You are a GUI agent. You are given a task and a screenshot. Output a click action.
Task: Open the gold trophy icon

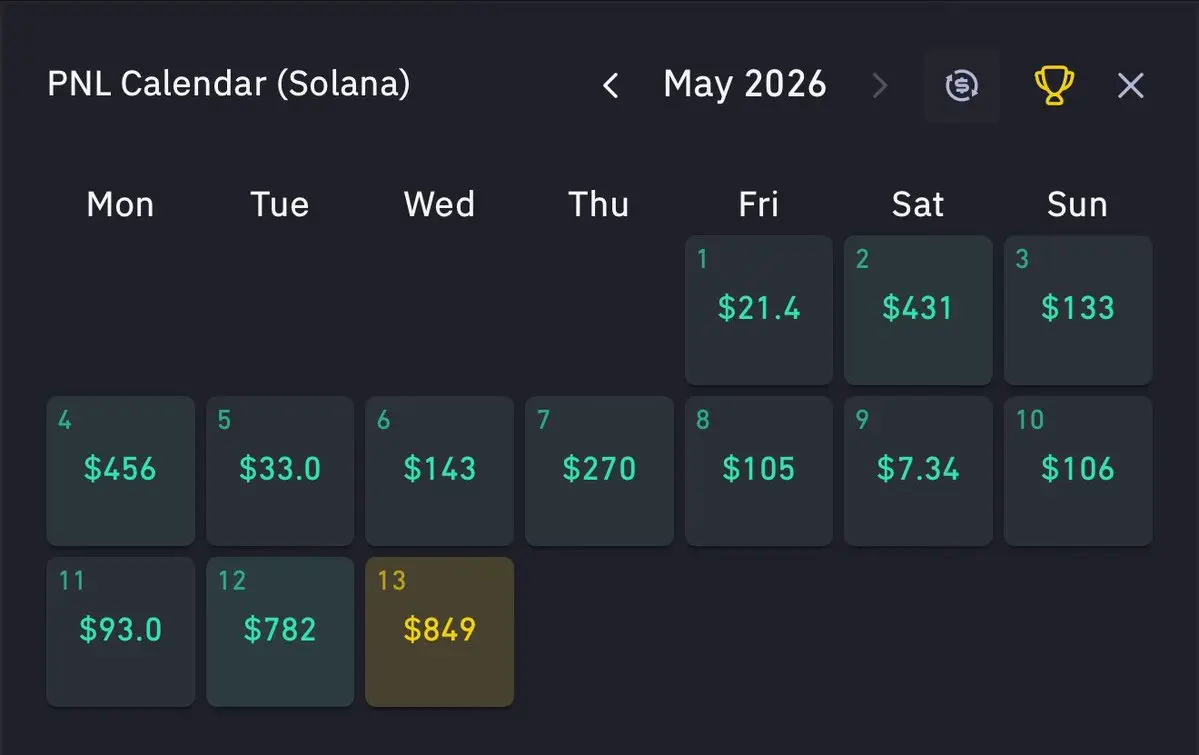1054,85
